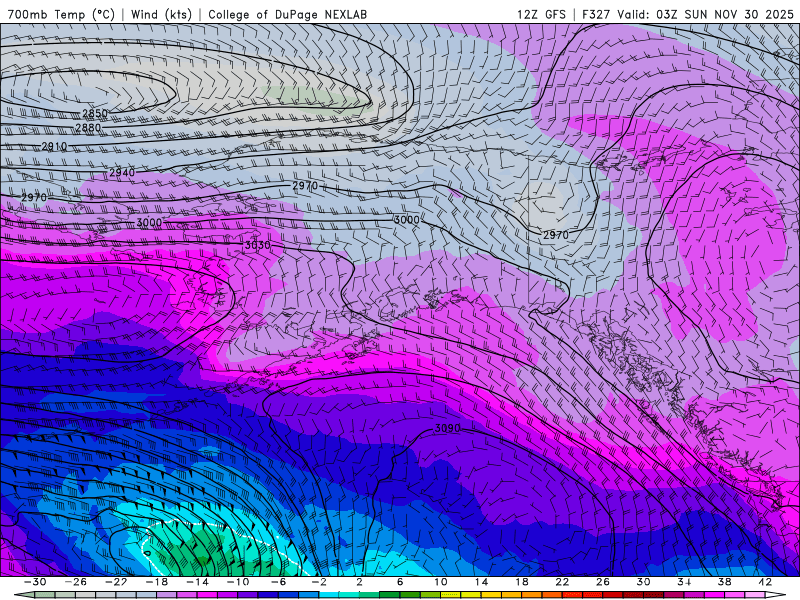Click the -14 color scale label
Viewport: 800px width, 600px height.
click(x=196, y=582)
